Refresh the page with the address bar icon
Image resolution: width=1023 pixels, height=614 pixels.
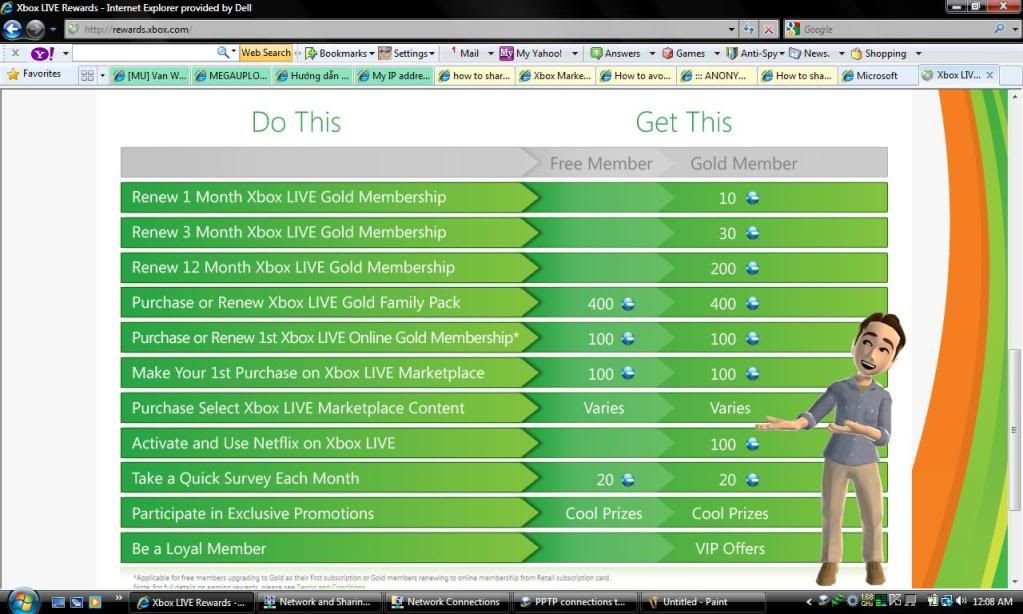(x=749, y=29)
